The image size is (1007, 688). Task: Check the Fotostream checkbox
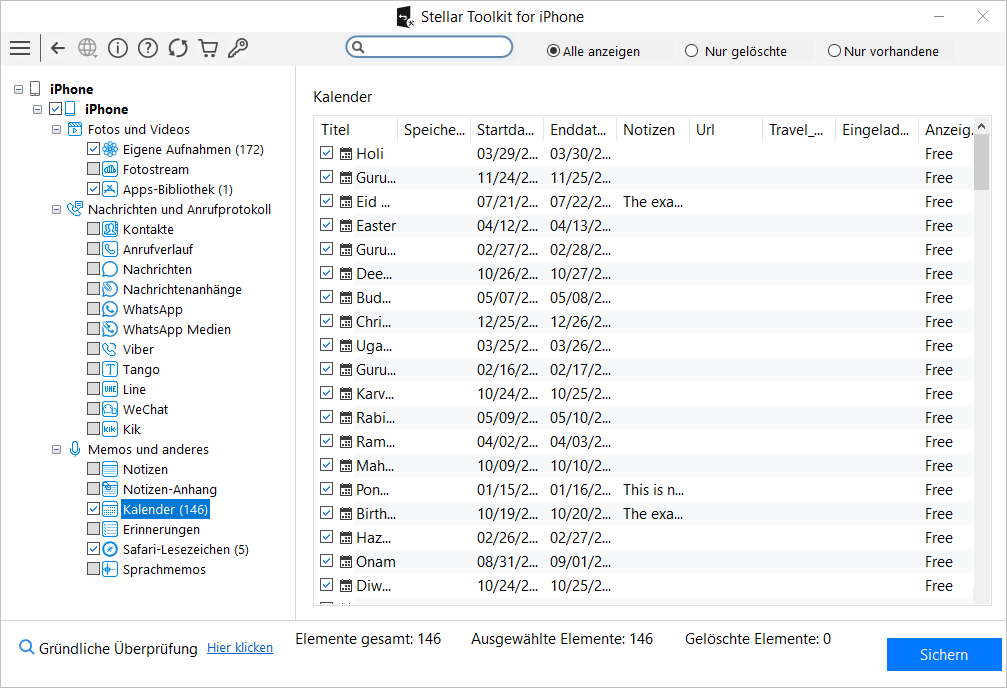(x=93, y=169)
